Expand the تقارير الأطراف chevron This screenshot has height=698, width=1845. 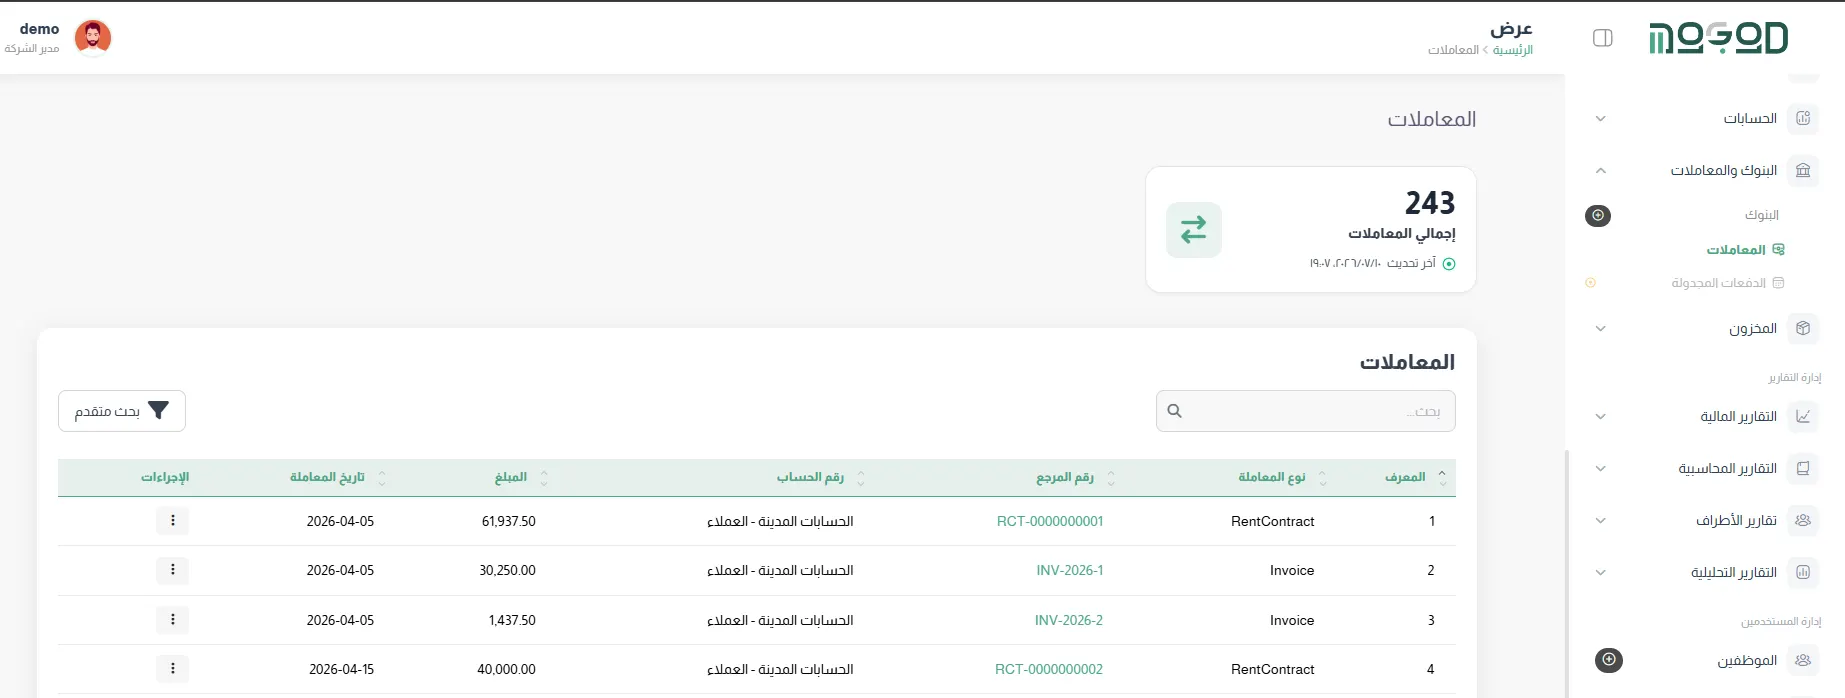1600,521
